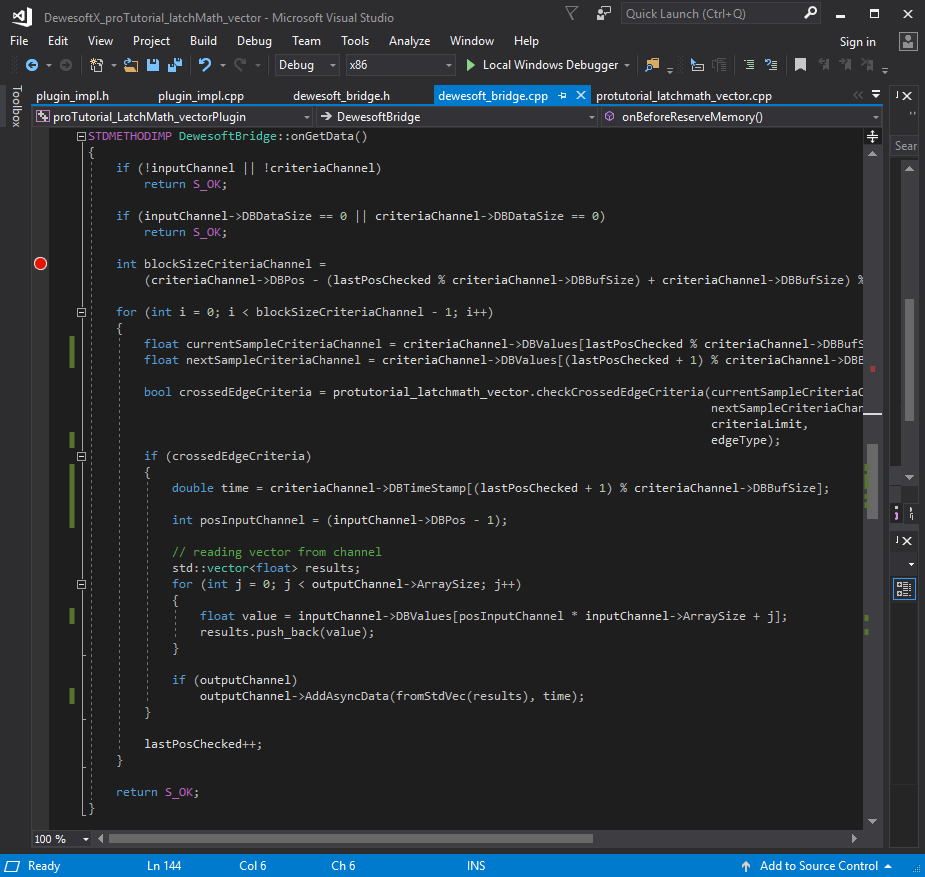Click the split editor window handle
This screenshot has height=877, width=925.
[872, 137]
